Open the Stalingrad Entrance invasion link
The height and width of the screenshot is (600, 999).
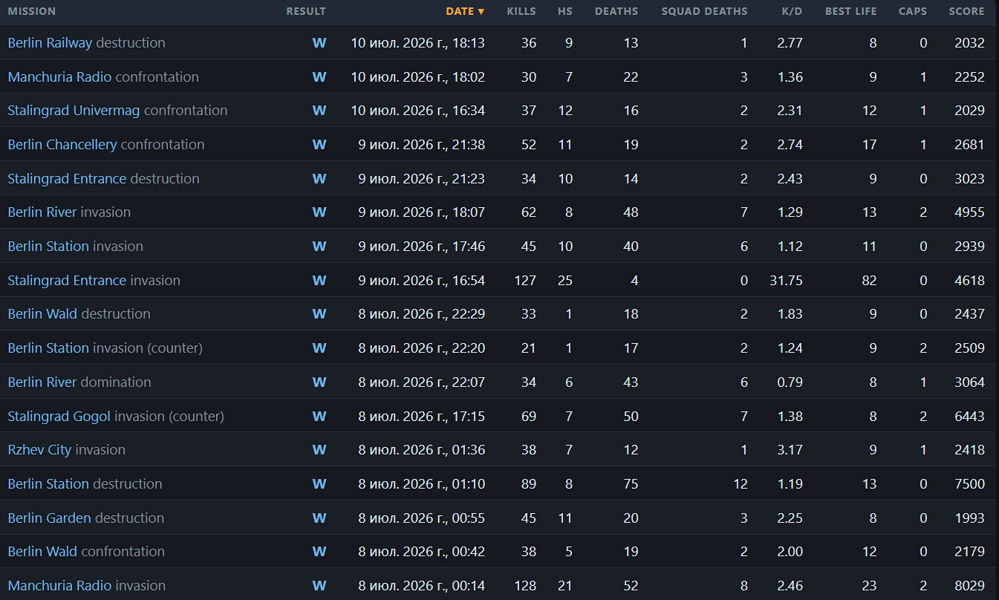94,280
